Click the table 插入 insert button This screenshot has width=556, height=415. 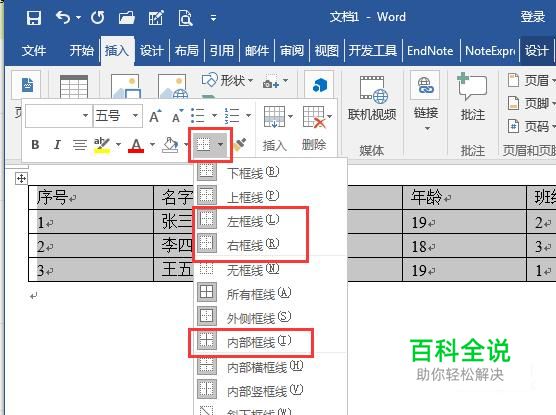(x=275, y=129)
